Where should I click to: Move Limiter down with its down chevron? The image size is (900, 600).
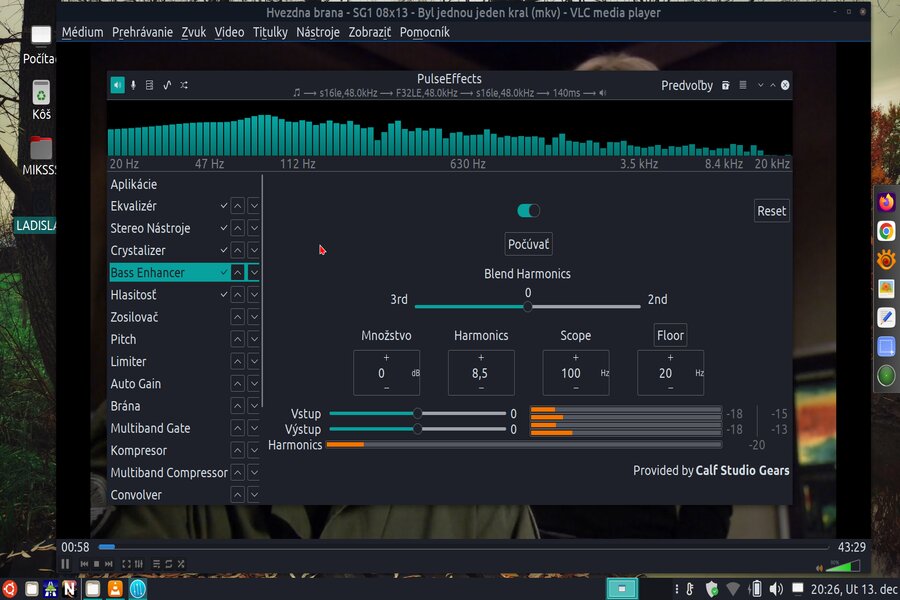(x=254, y=362)
